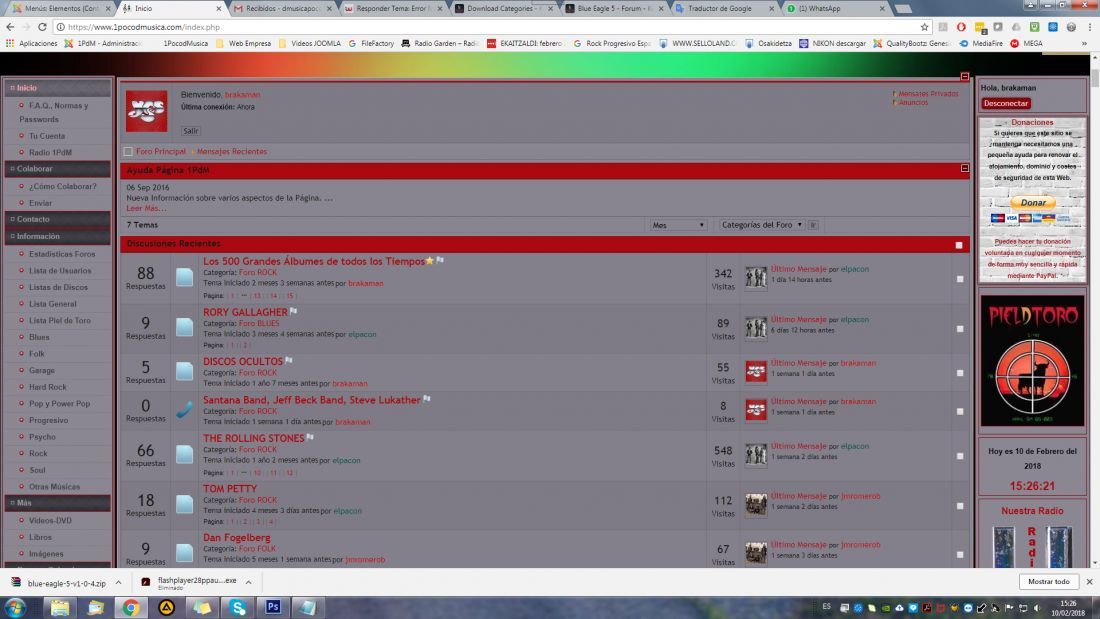
Task: Open the Mes time filter dropdown
Action: [x=678, y=225]
